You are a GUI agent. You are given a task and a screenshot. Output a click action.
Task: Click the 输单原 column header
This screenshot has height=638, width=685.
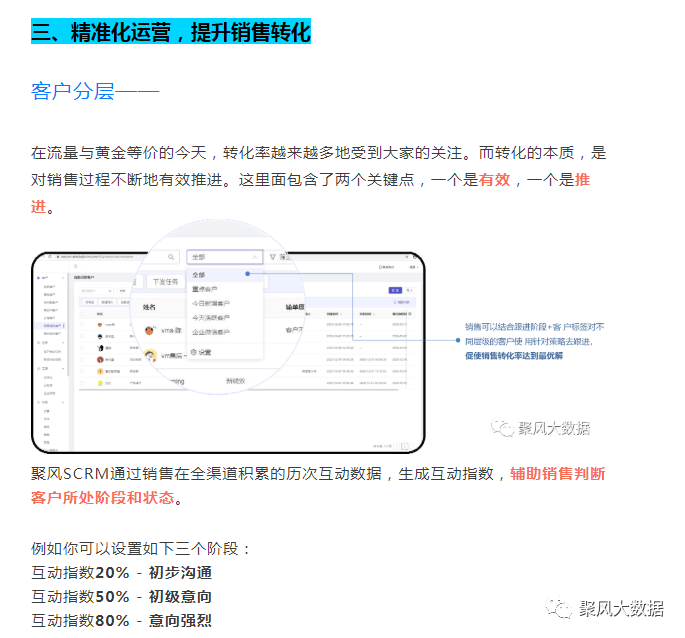point(295,307)
